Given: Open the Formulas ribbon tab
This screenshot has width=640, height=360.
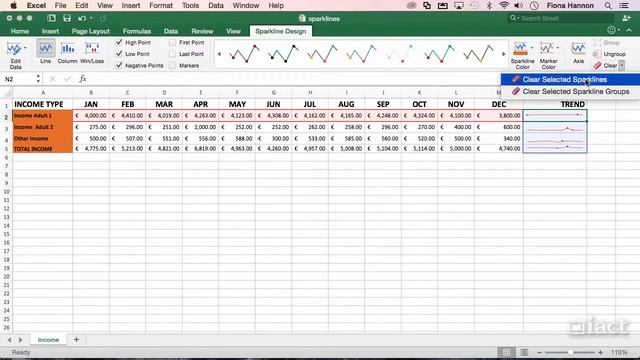Looking at the screenshot, I should pyautogui.click(x=137, y=31).
